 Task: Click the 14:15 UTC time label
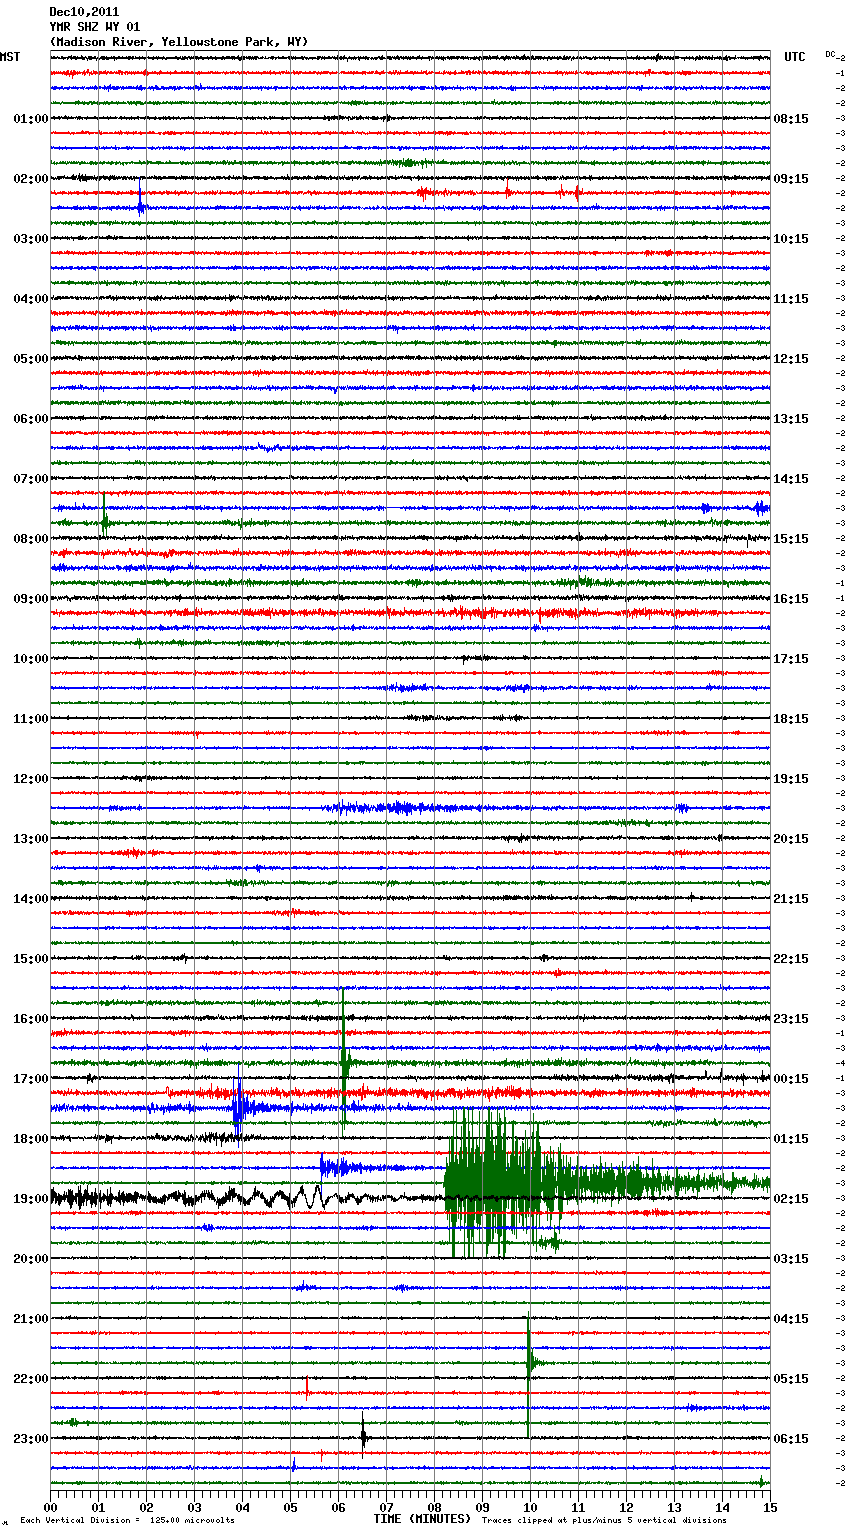point(791,479)
